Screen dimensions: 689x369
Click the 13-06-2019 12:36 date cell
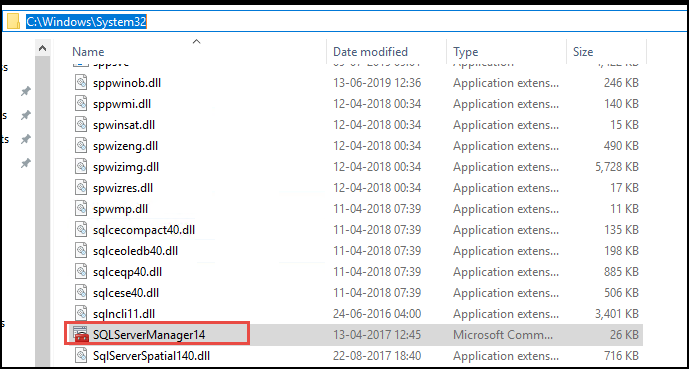pyautogui.click(x=377, y=83)
